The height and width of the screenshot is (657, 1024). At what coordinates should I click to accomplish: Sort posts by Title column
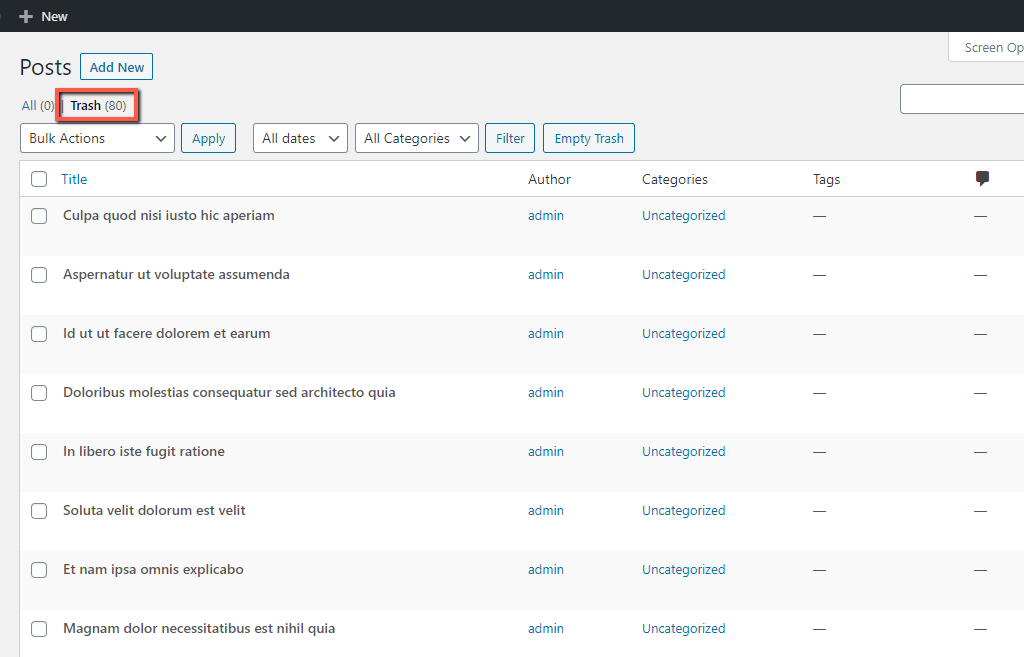(74, 179)
